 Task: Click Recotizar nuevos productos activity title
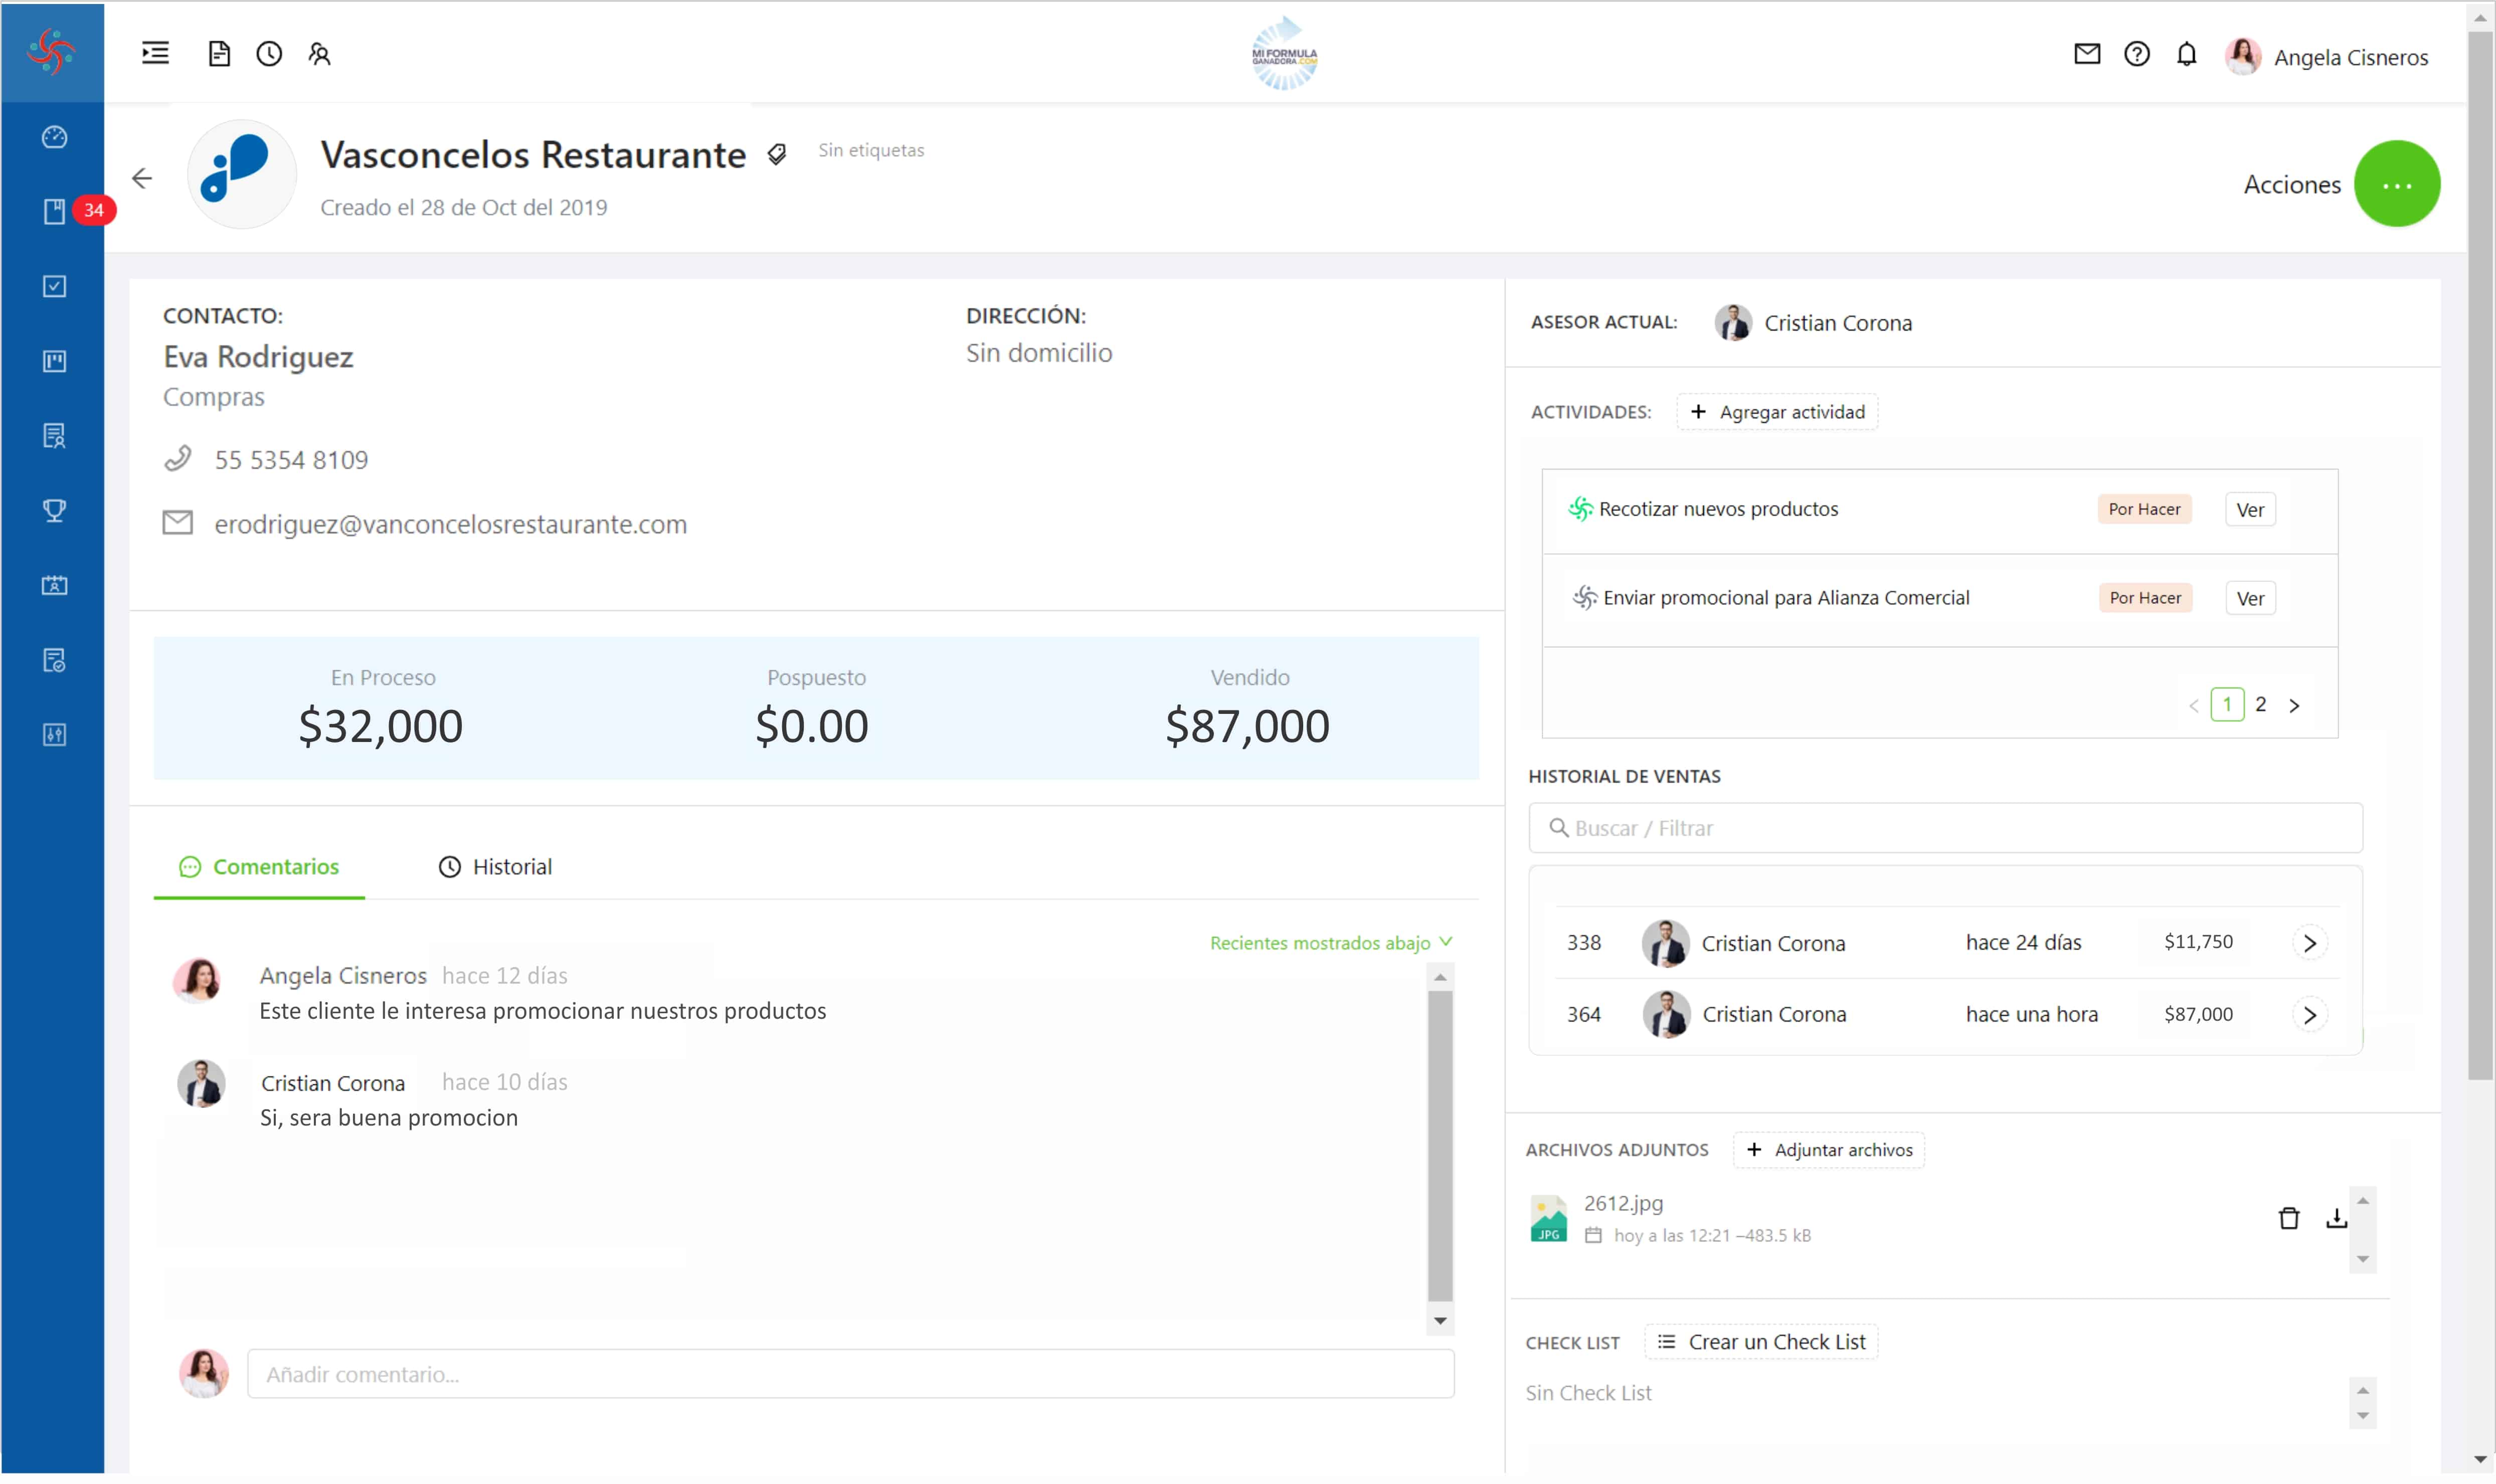pos(1718,509)
